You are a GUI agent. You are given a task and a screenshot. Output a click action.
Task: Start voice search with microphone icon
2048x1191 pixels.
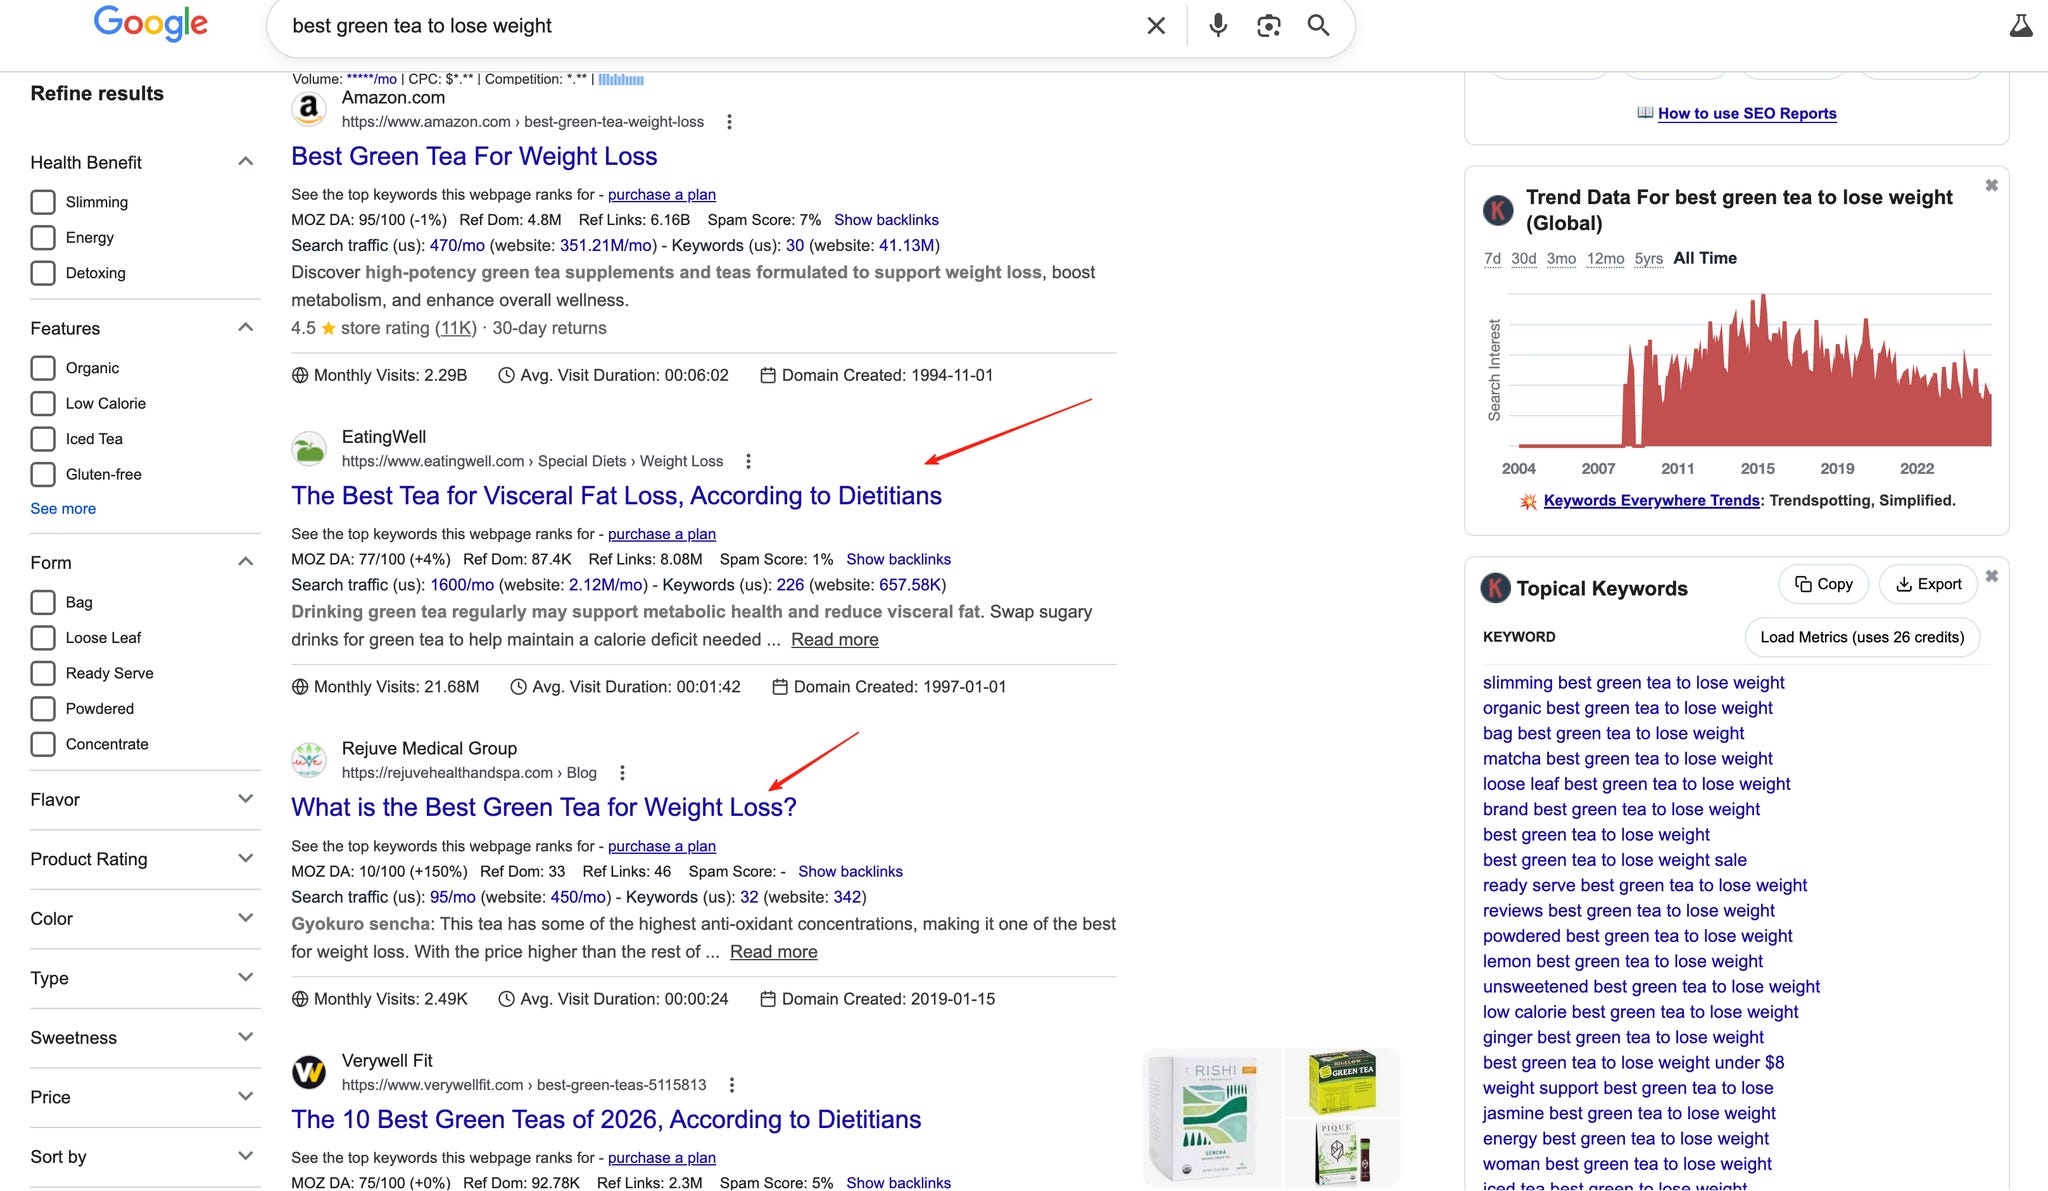point(1217,26)
